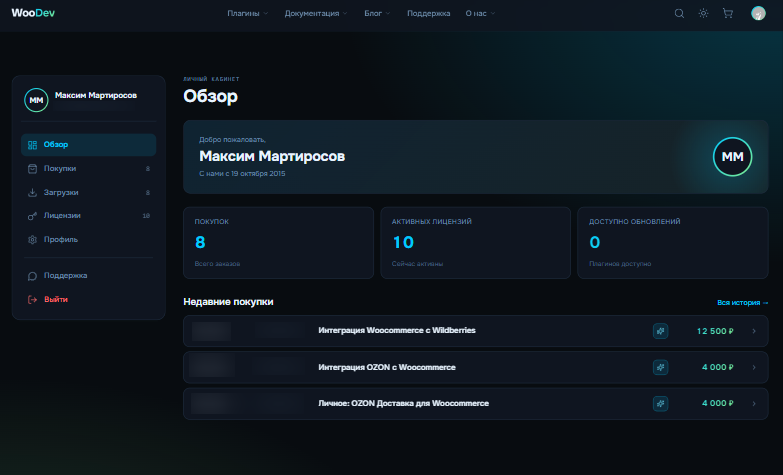Click the sidebar Поддержка chat icon

32,276
